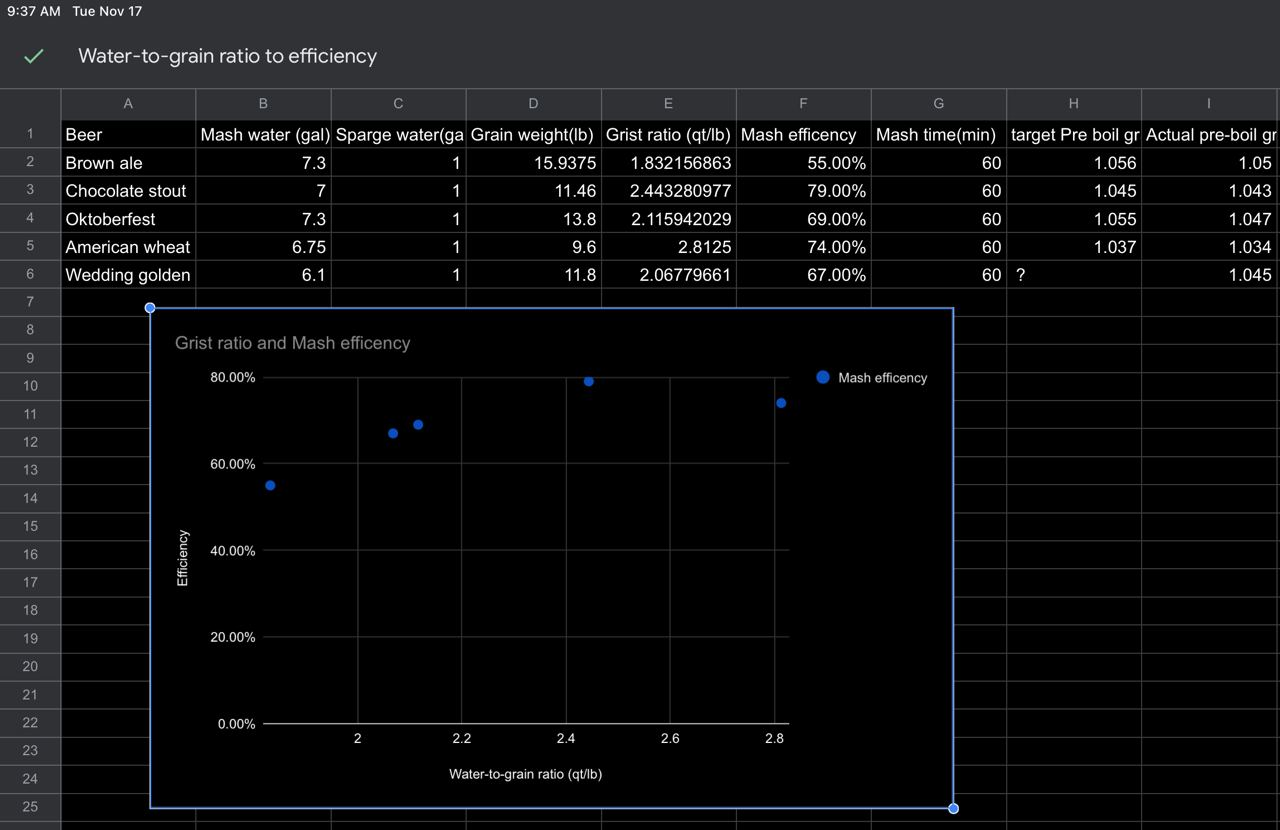Click the Wedding golden mash water '6.1'
This screenshot has width=1280, height=830.
(263, 274)
